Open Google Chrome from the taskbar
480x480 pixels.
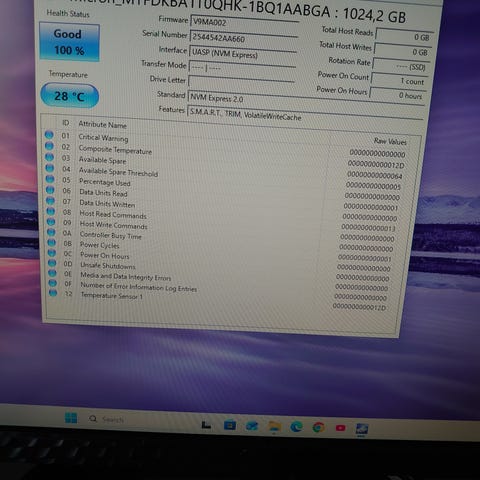(318, 427)
